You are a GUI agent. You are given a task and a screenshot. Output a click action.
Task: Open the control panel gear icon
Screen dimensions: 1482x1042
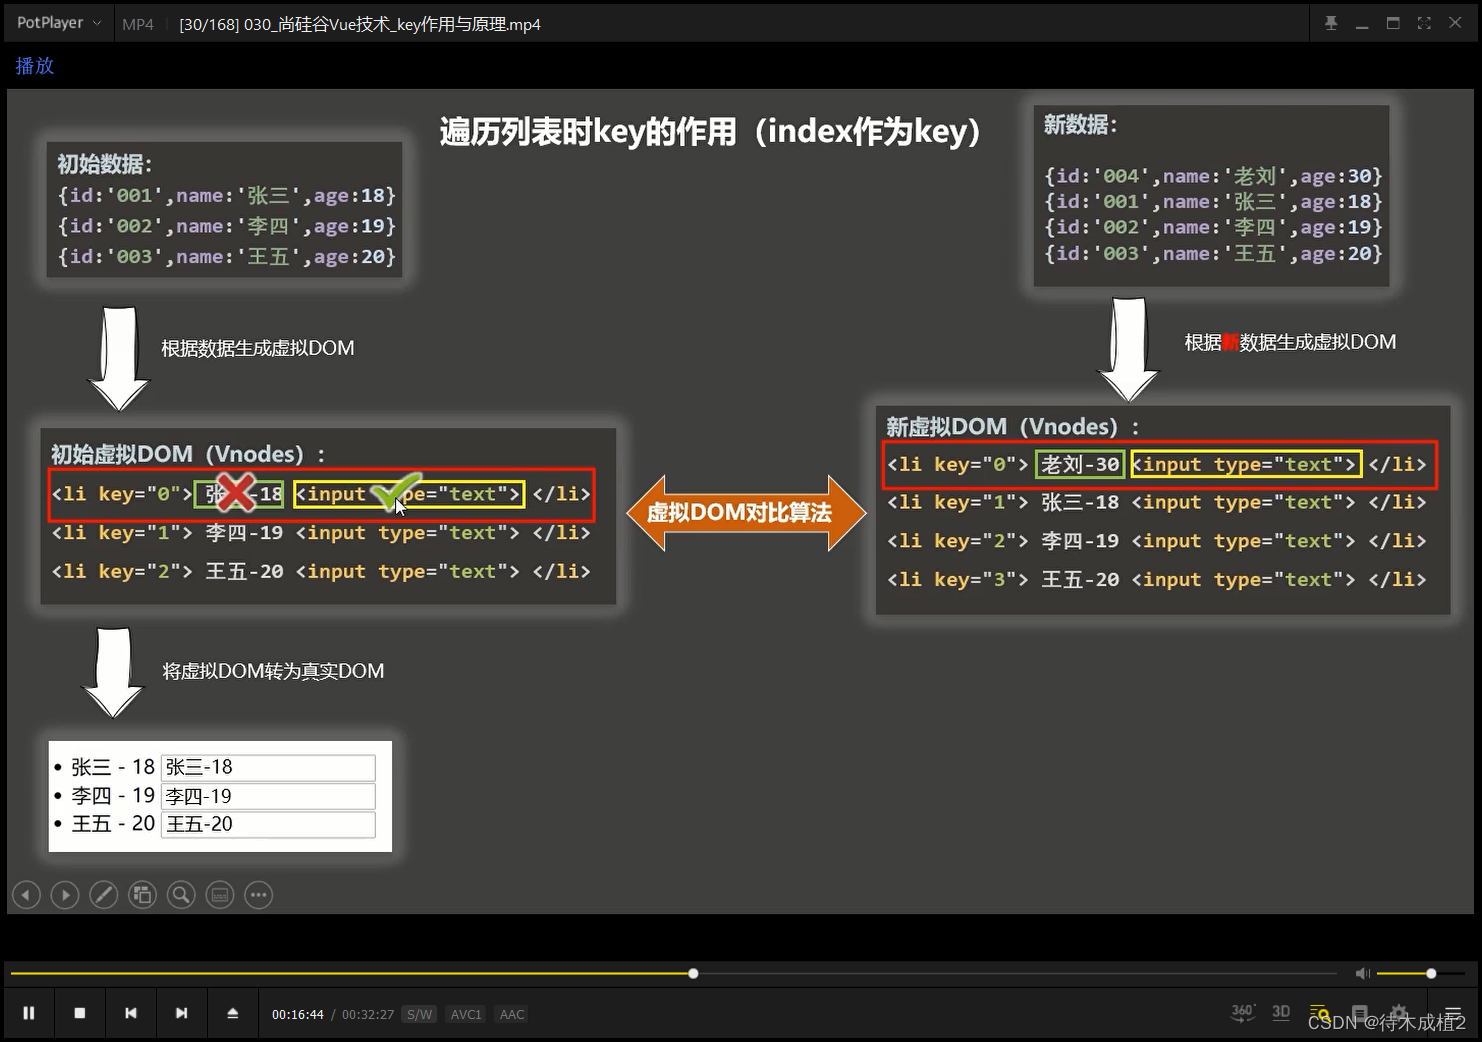[x=1399, y=1012]
